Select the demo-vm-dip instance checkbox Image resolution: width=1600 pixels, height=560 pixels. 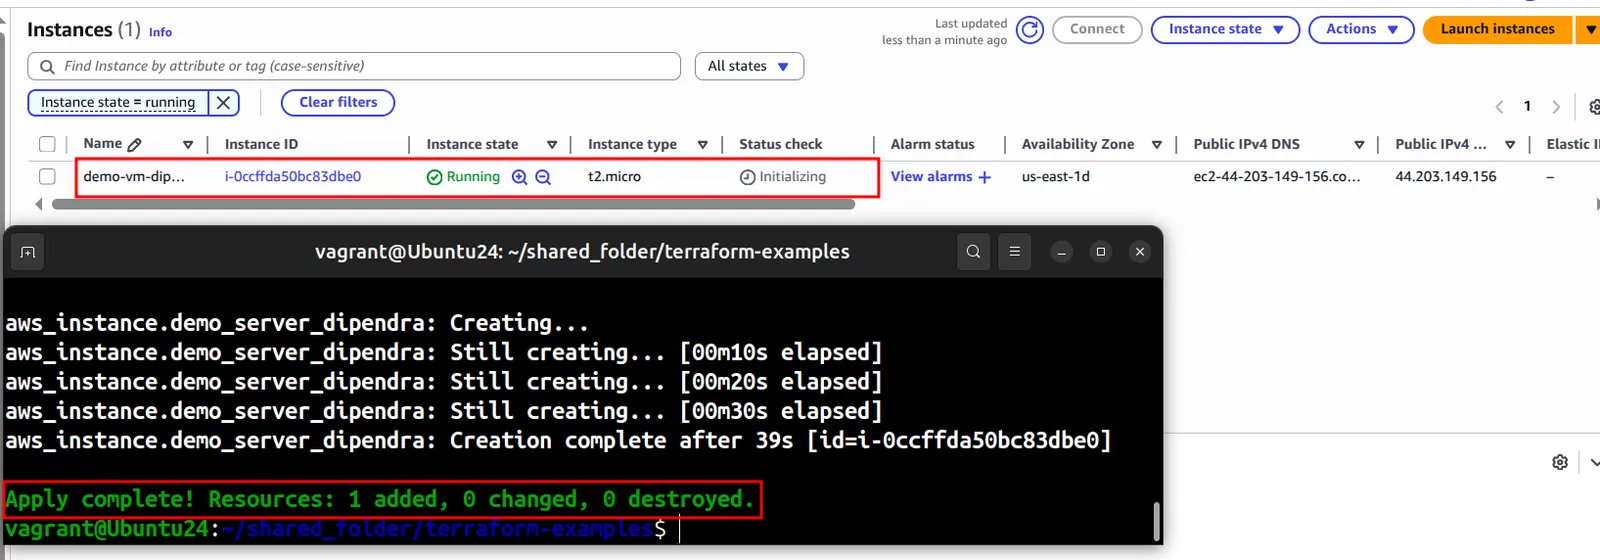47,177
